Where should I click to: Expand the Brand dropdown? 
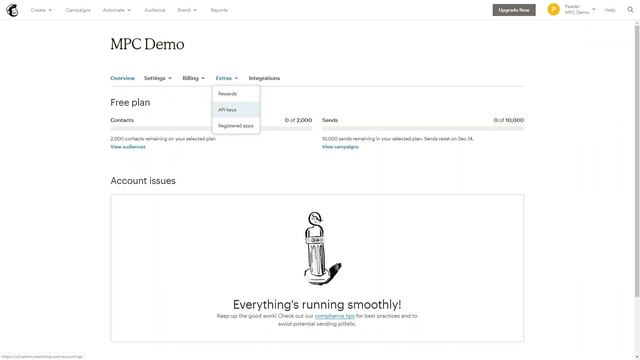(187, 10)
